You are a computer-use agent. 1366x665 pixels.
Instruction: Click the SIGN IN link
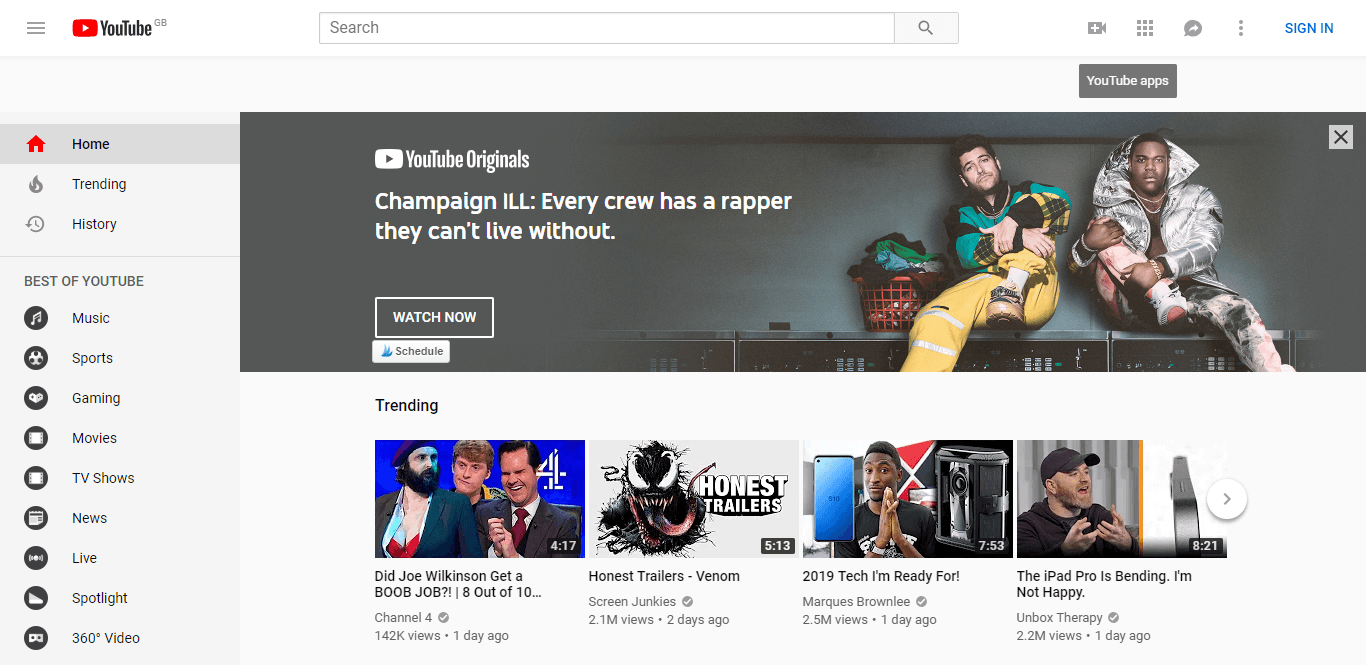(1309, 28)
